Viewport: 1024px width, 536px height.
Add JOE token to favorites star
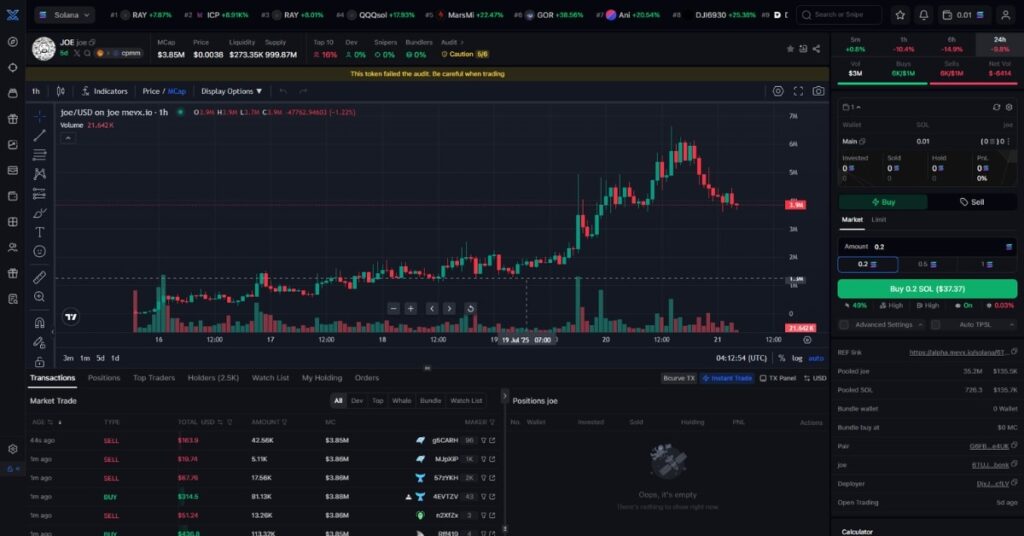(790, 49)
